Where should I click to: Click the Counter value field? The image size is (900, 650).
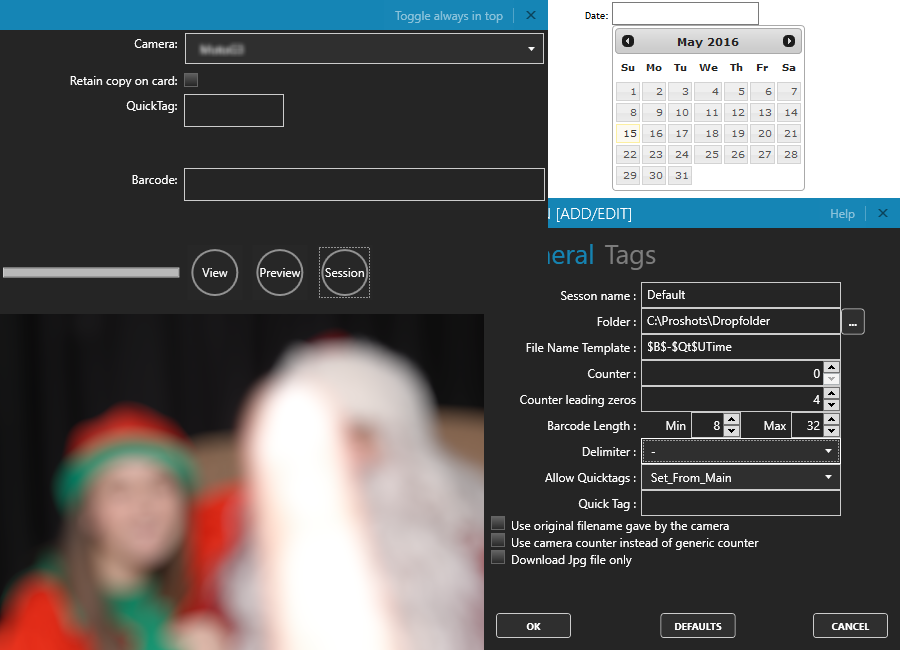(732, 373)
